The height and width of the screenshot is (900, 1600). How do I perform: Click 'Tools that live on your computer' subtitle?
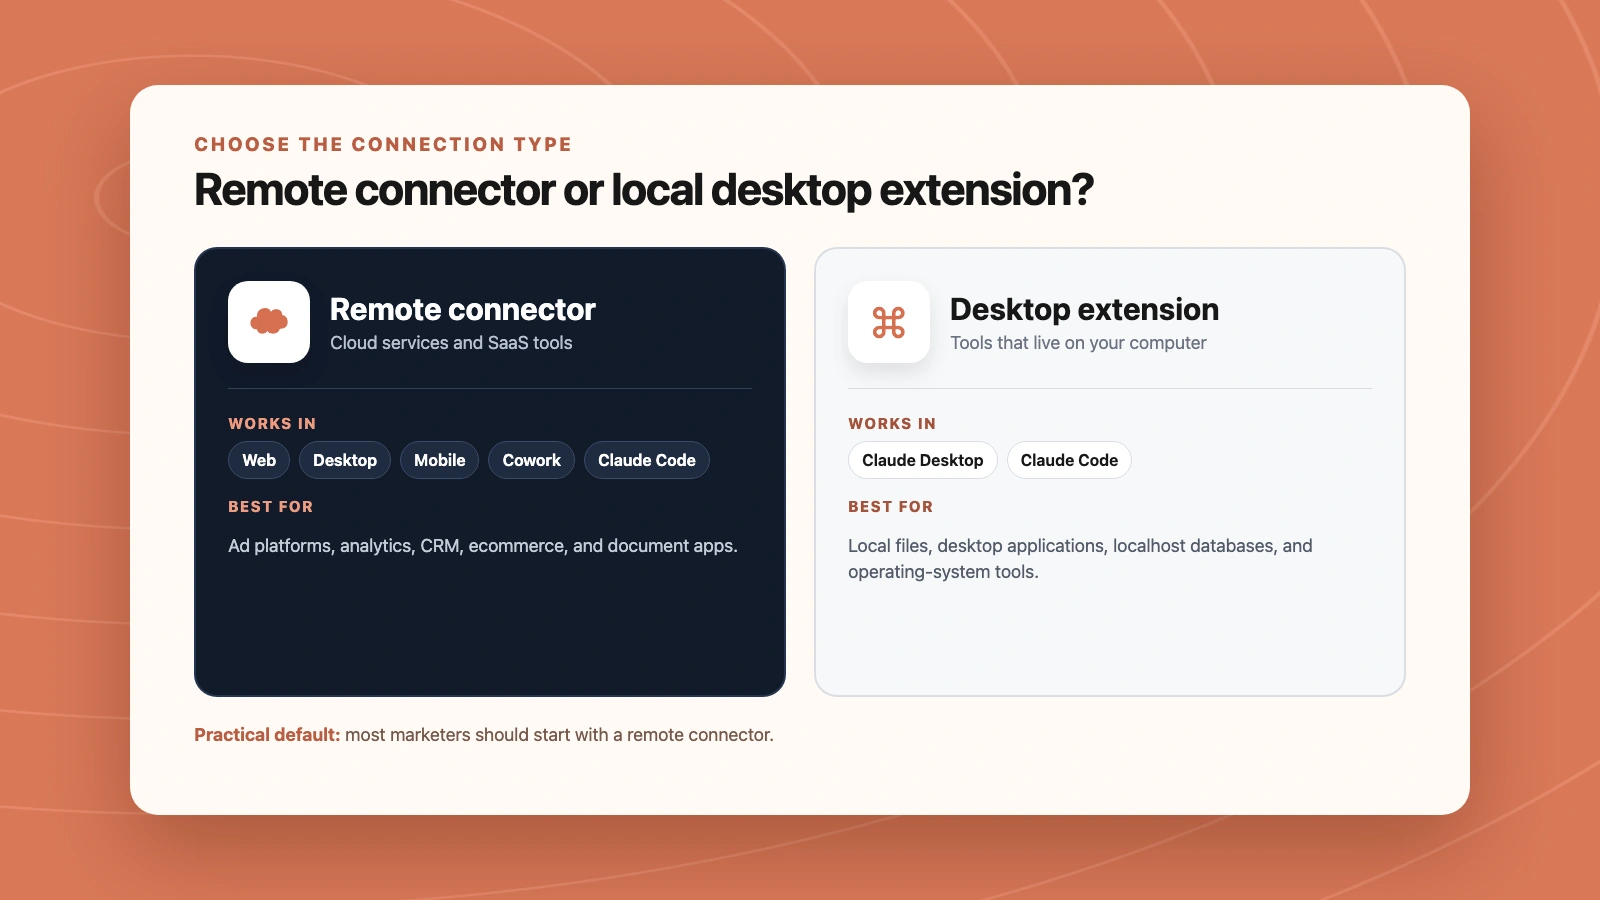coord(1078,343)
